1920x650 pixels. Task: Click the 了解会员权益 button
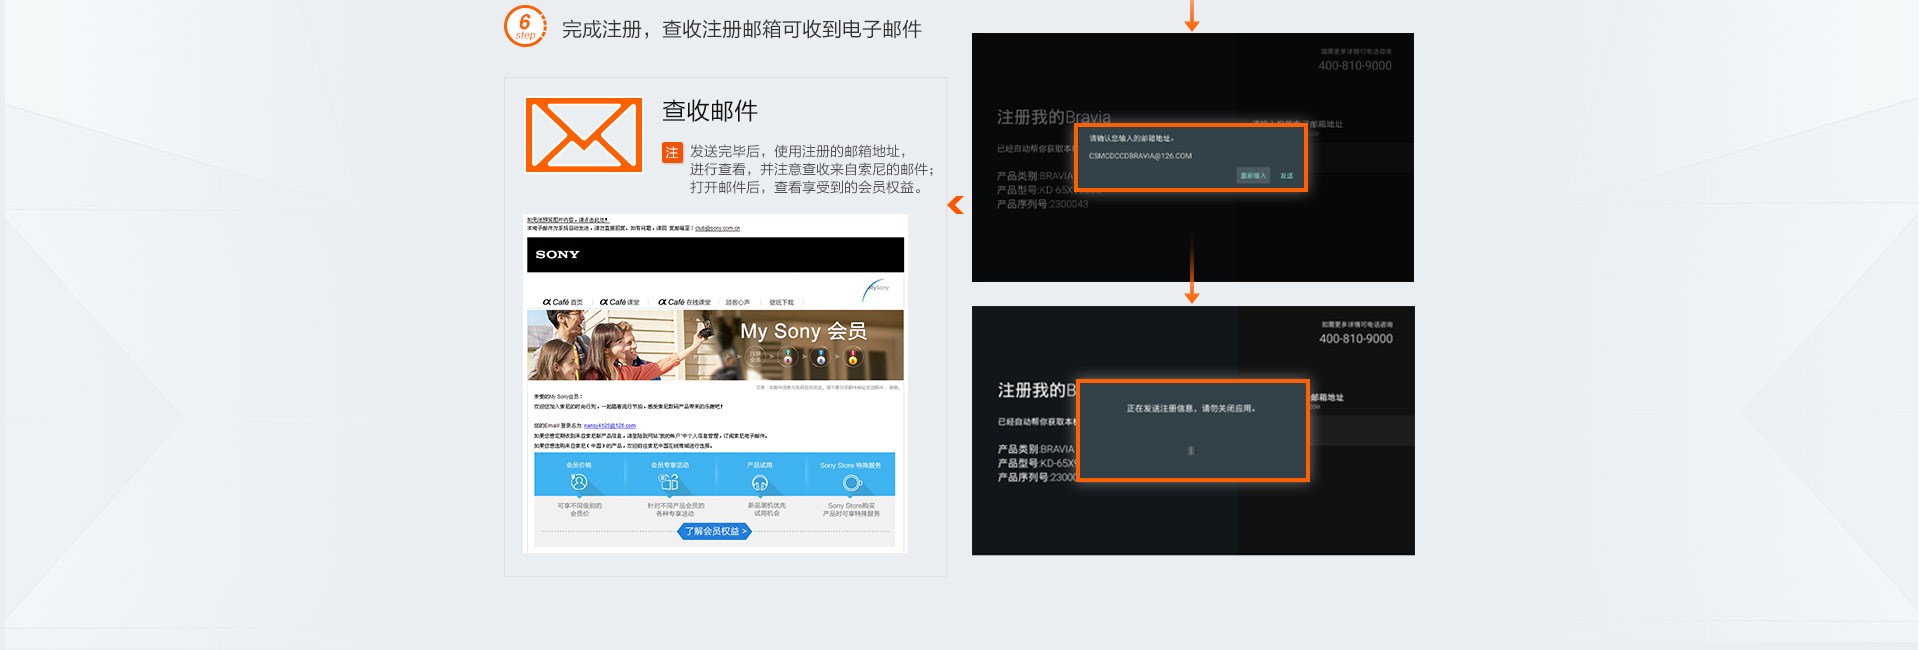(x=714, y=531)
